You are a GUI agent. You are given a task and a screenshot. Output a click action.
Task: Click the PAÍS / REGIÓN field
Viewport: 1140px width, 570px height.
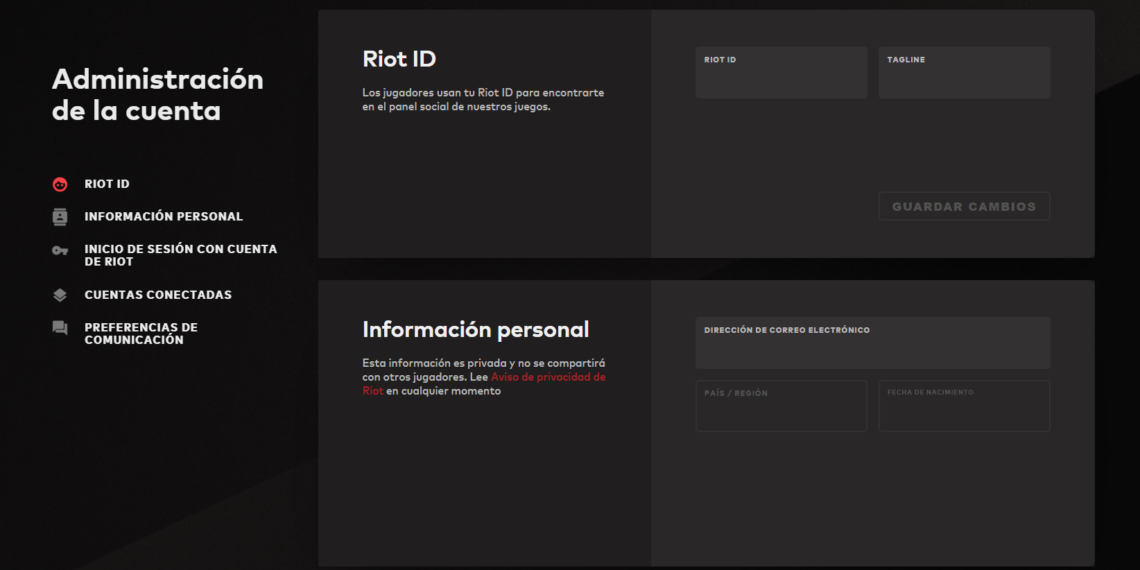pyautogui.click(x=781, y=406)
